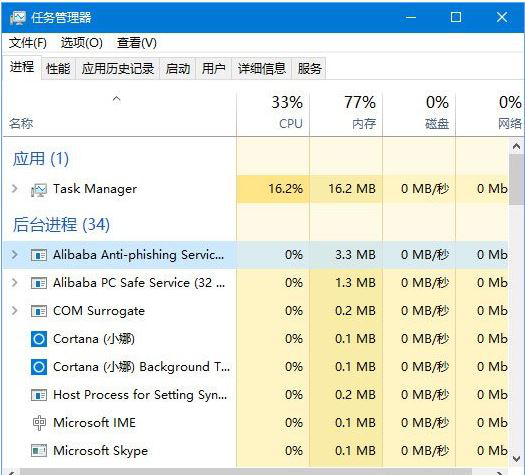
Task: Select Cortana (小娜) Background T... name
Action: (141, 367)
